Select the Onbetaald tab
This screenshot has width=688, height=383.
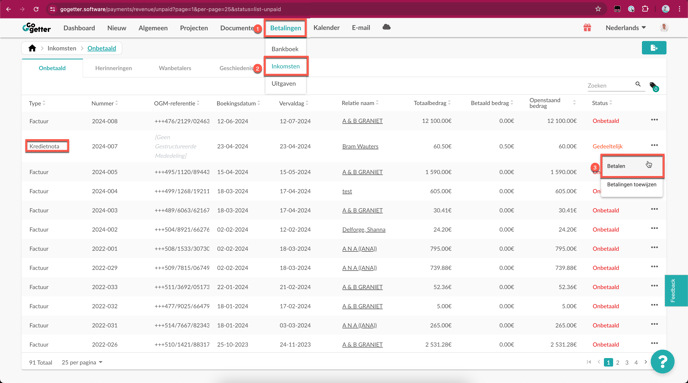click(52, 68)
